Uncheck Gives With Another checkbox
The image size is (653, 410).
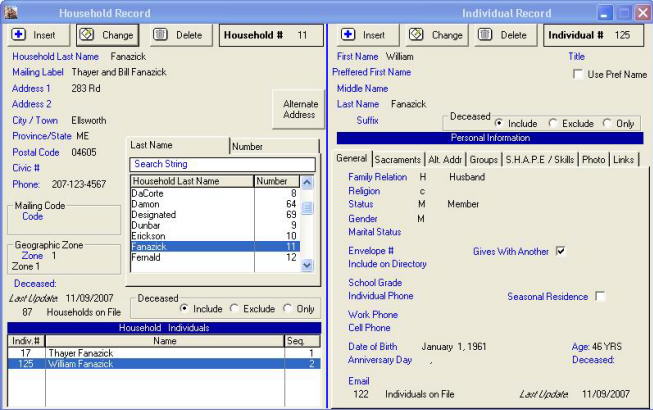click(x=560, y=251)
